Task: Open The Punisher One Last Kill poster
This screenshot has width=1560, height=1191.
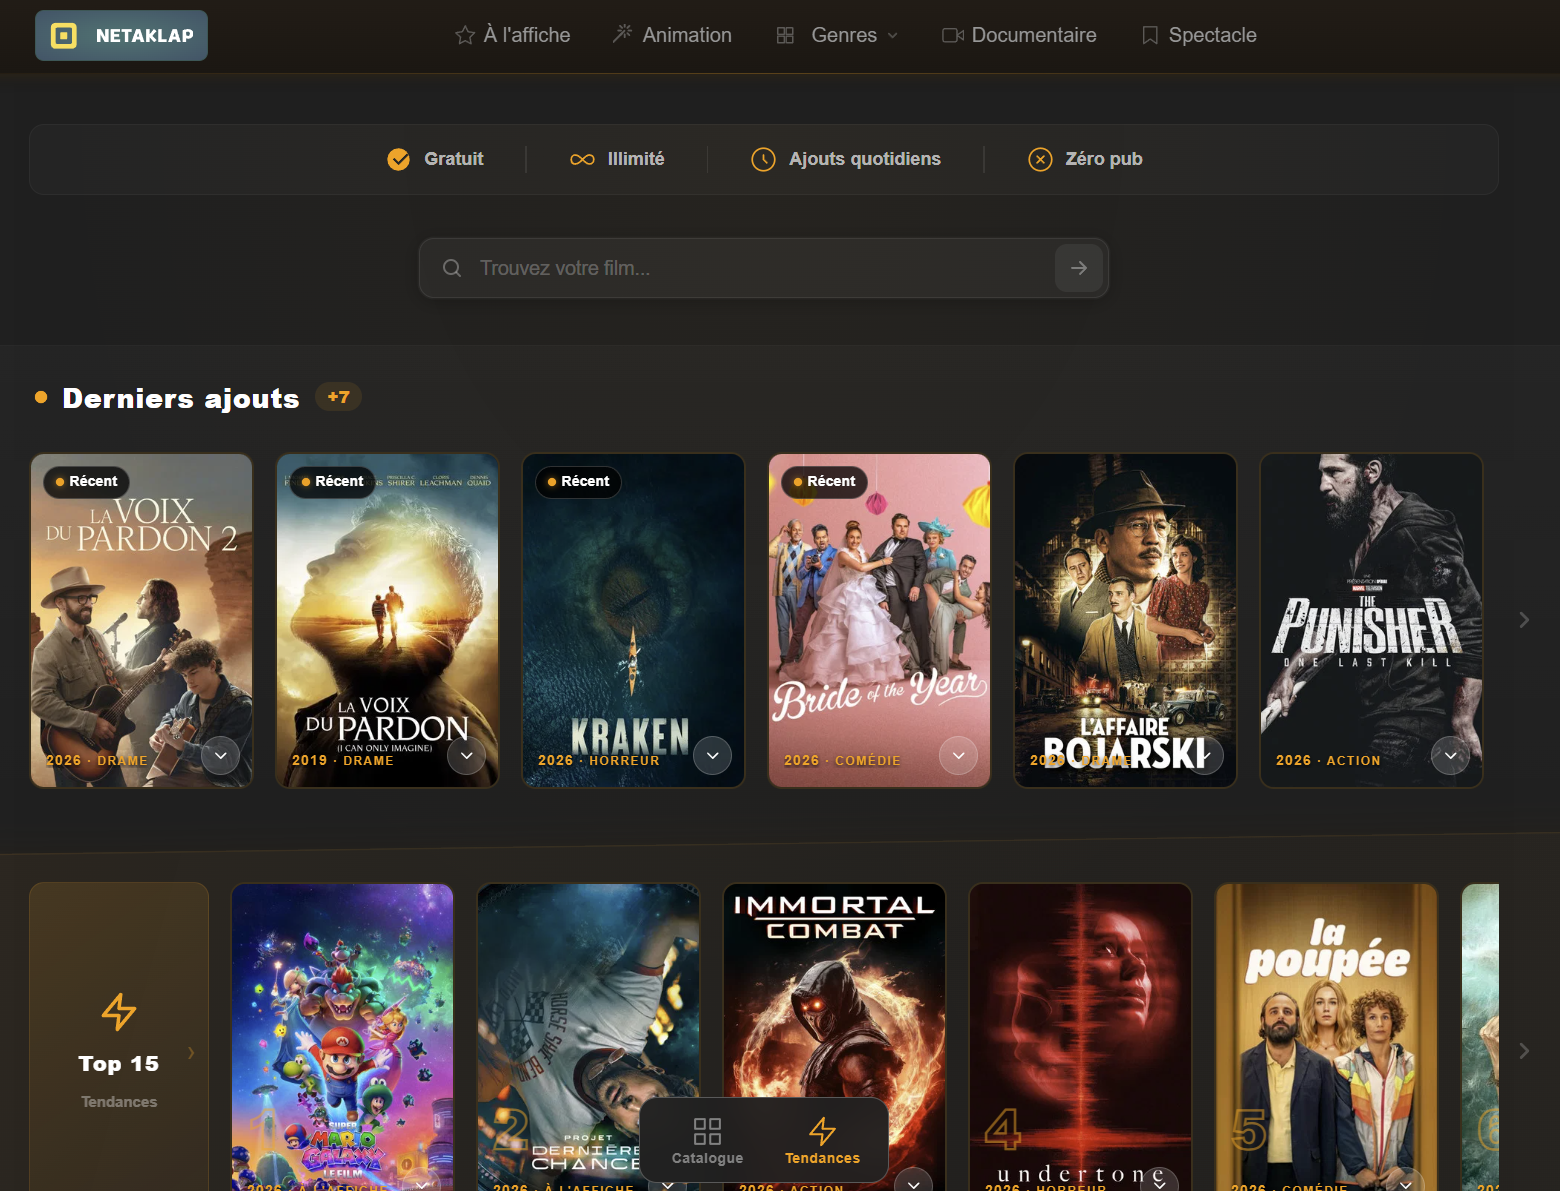Action: [1372, 621]
